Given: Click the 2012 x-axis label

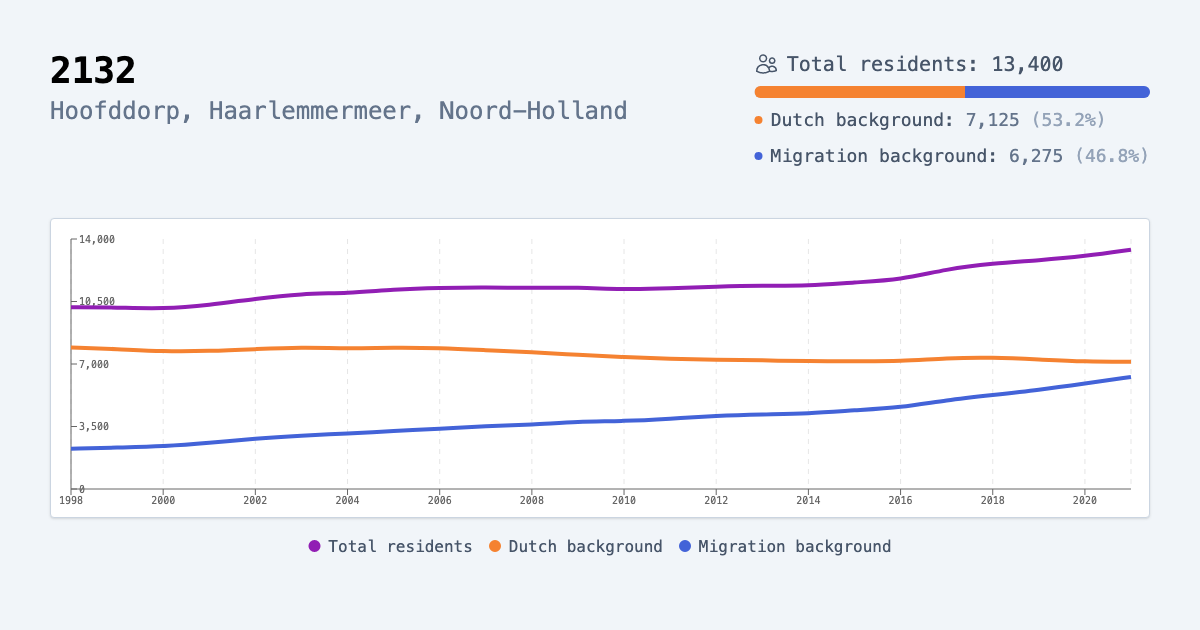Looking at the screenshot, I should click(x=716, y=499).
